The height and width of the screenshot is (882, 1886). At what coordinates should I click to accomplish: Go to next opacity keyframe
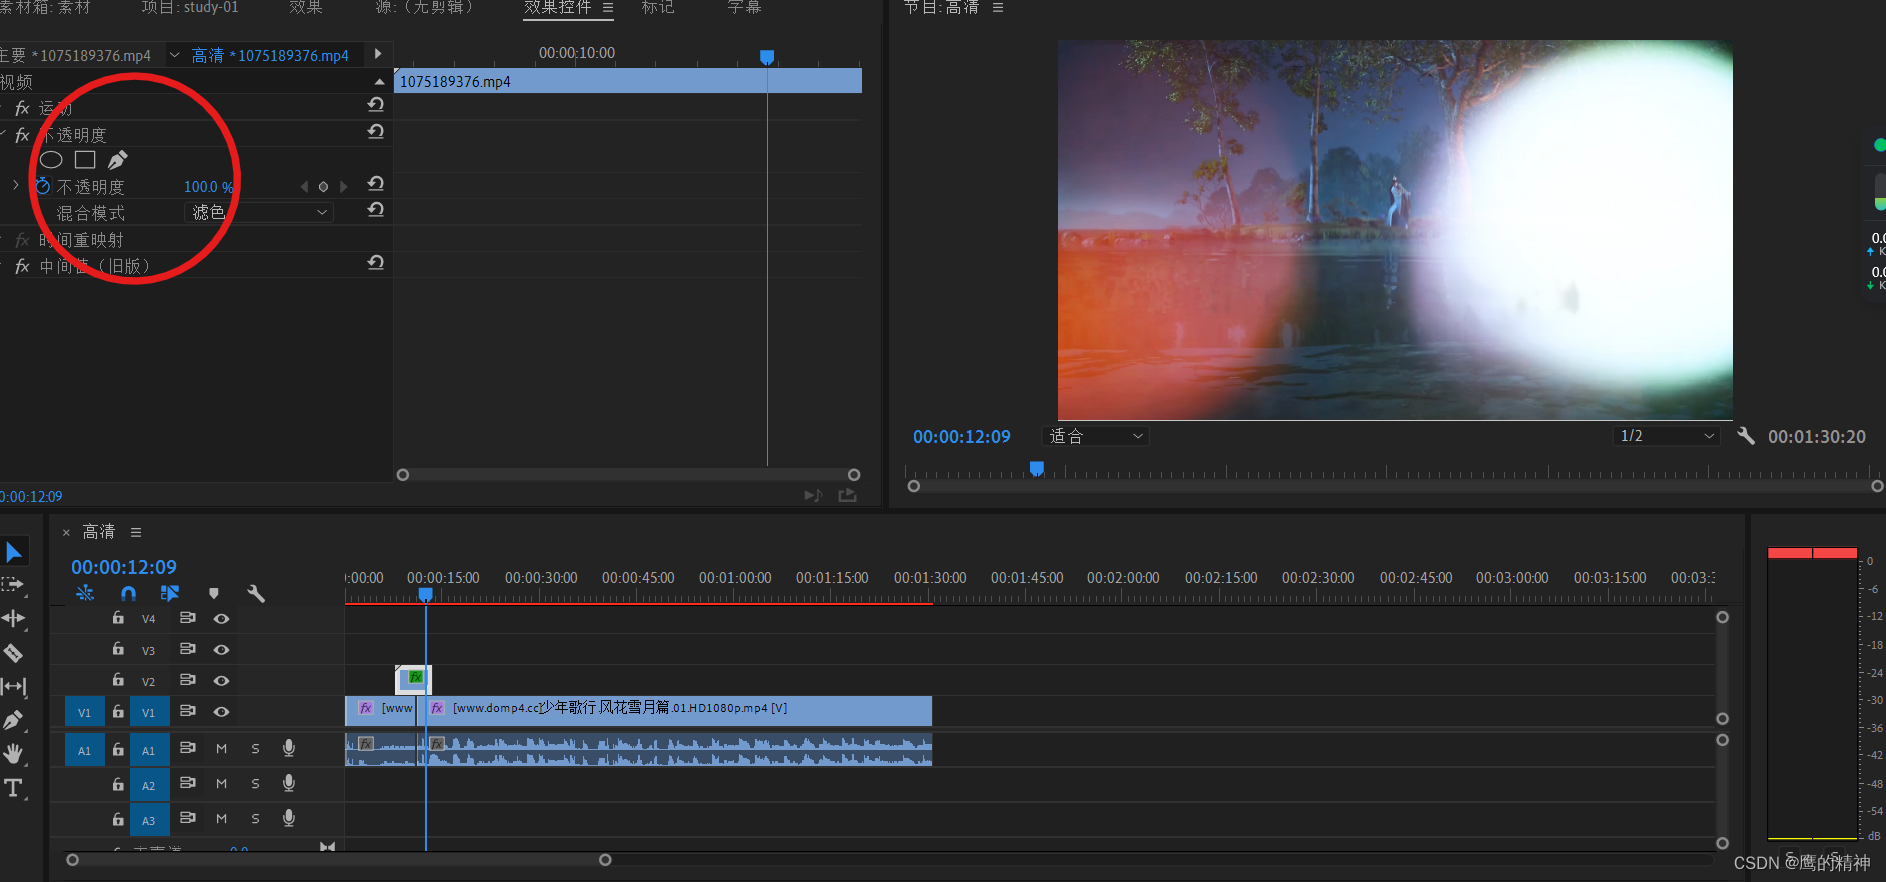click(x=343, y=187)
